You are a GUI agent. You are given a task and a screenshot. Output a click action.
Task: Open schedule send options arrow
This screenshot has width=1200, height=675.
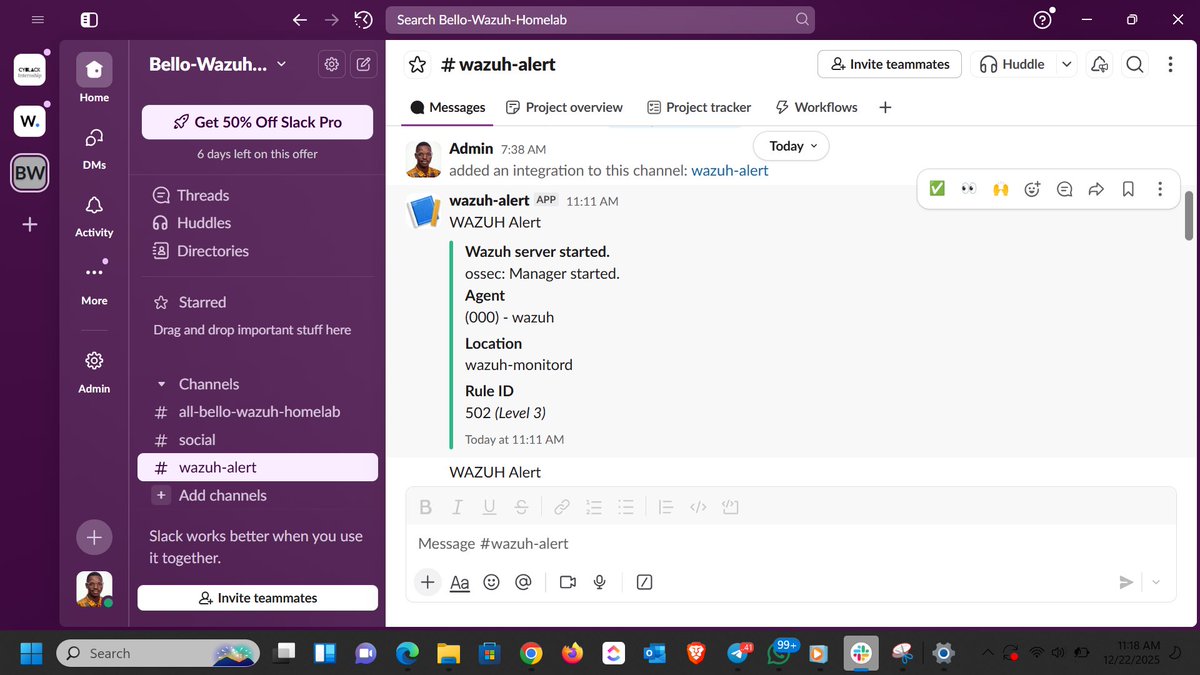click(1157, 582)
